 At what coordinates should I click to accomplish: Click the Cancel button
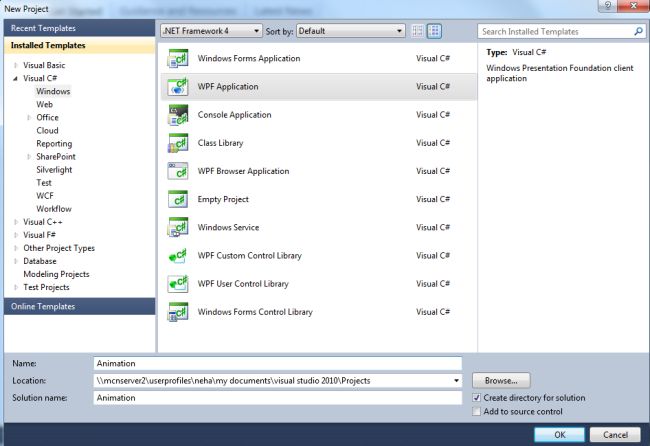(x=615, y=434)
